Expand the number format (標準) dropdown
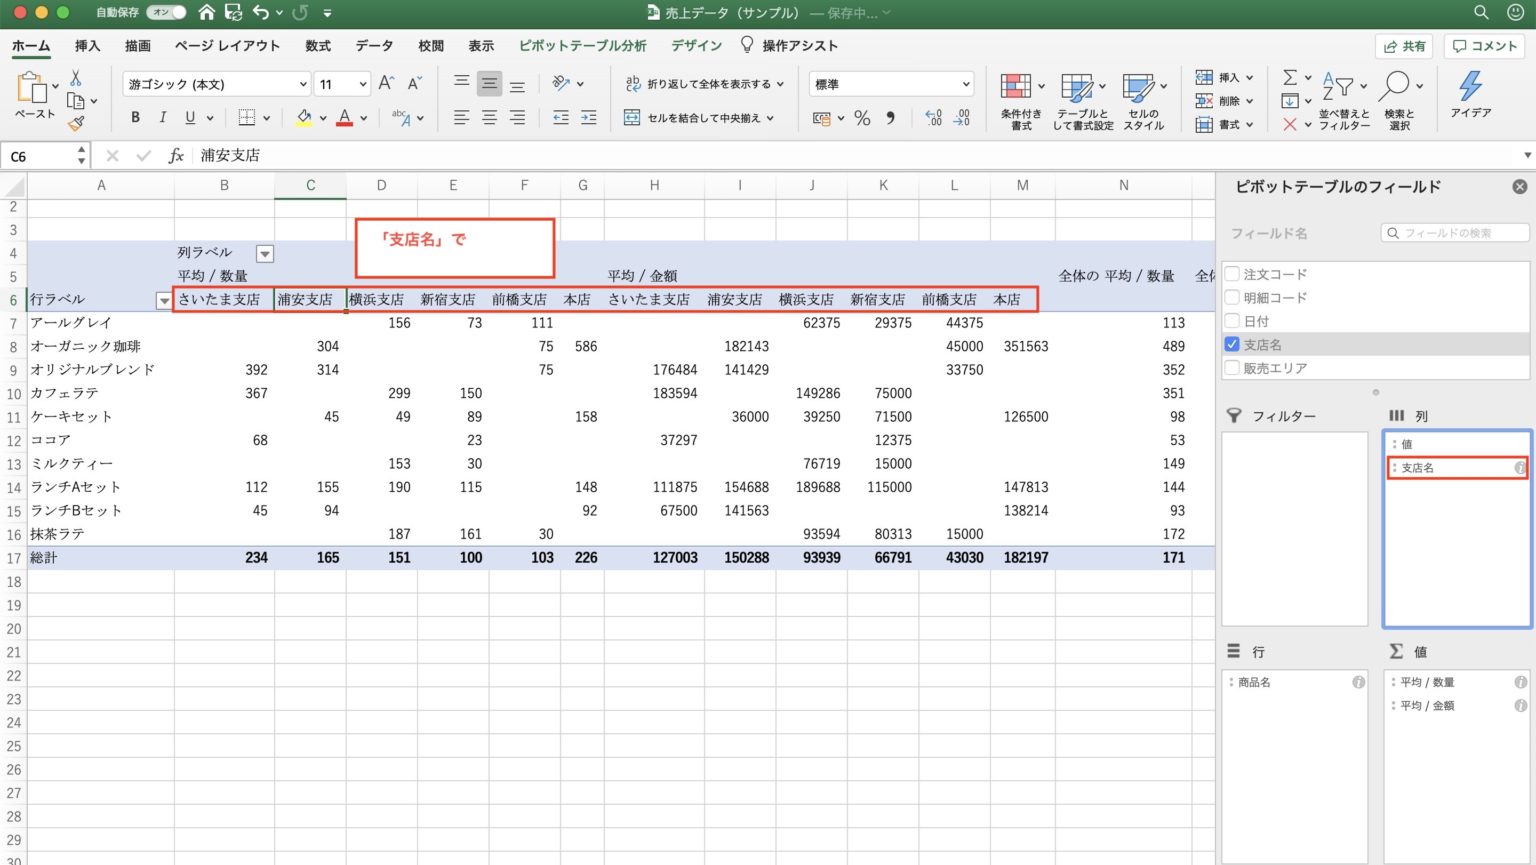Image resolution: width=1536 pixels, height=865 pixels. click(x=965, y=85)
